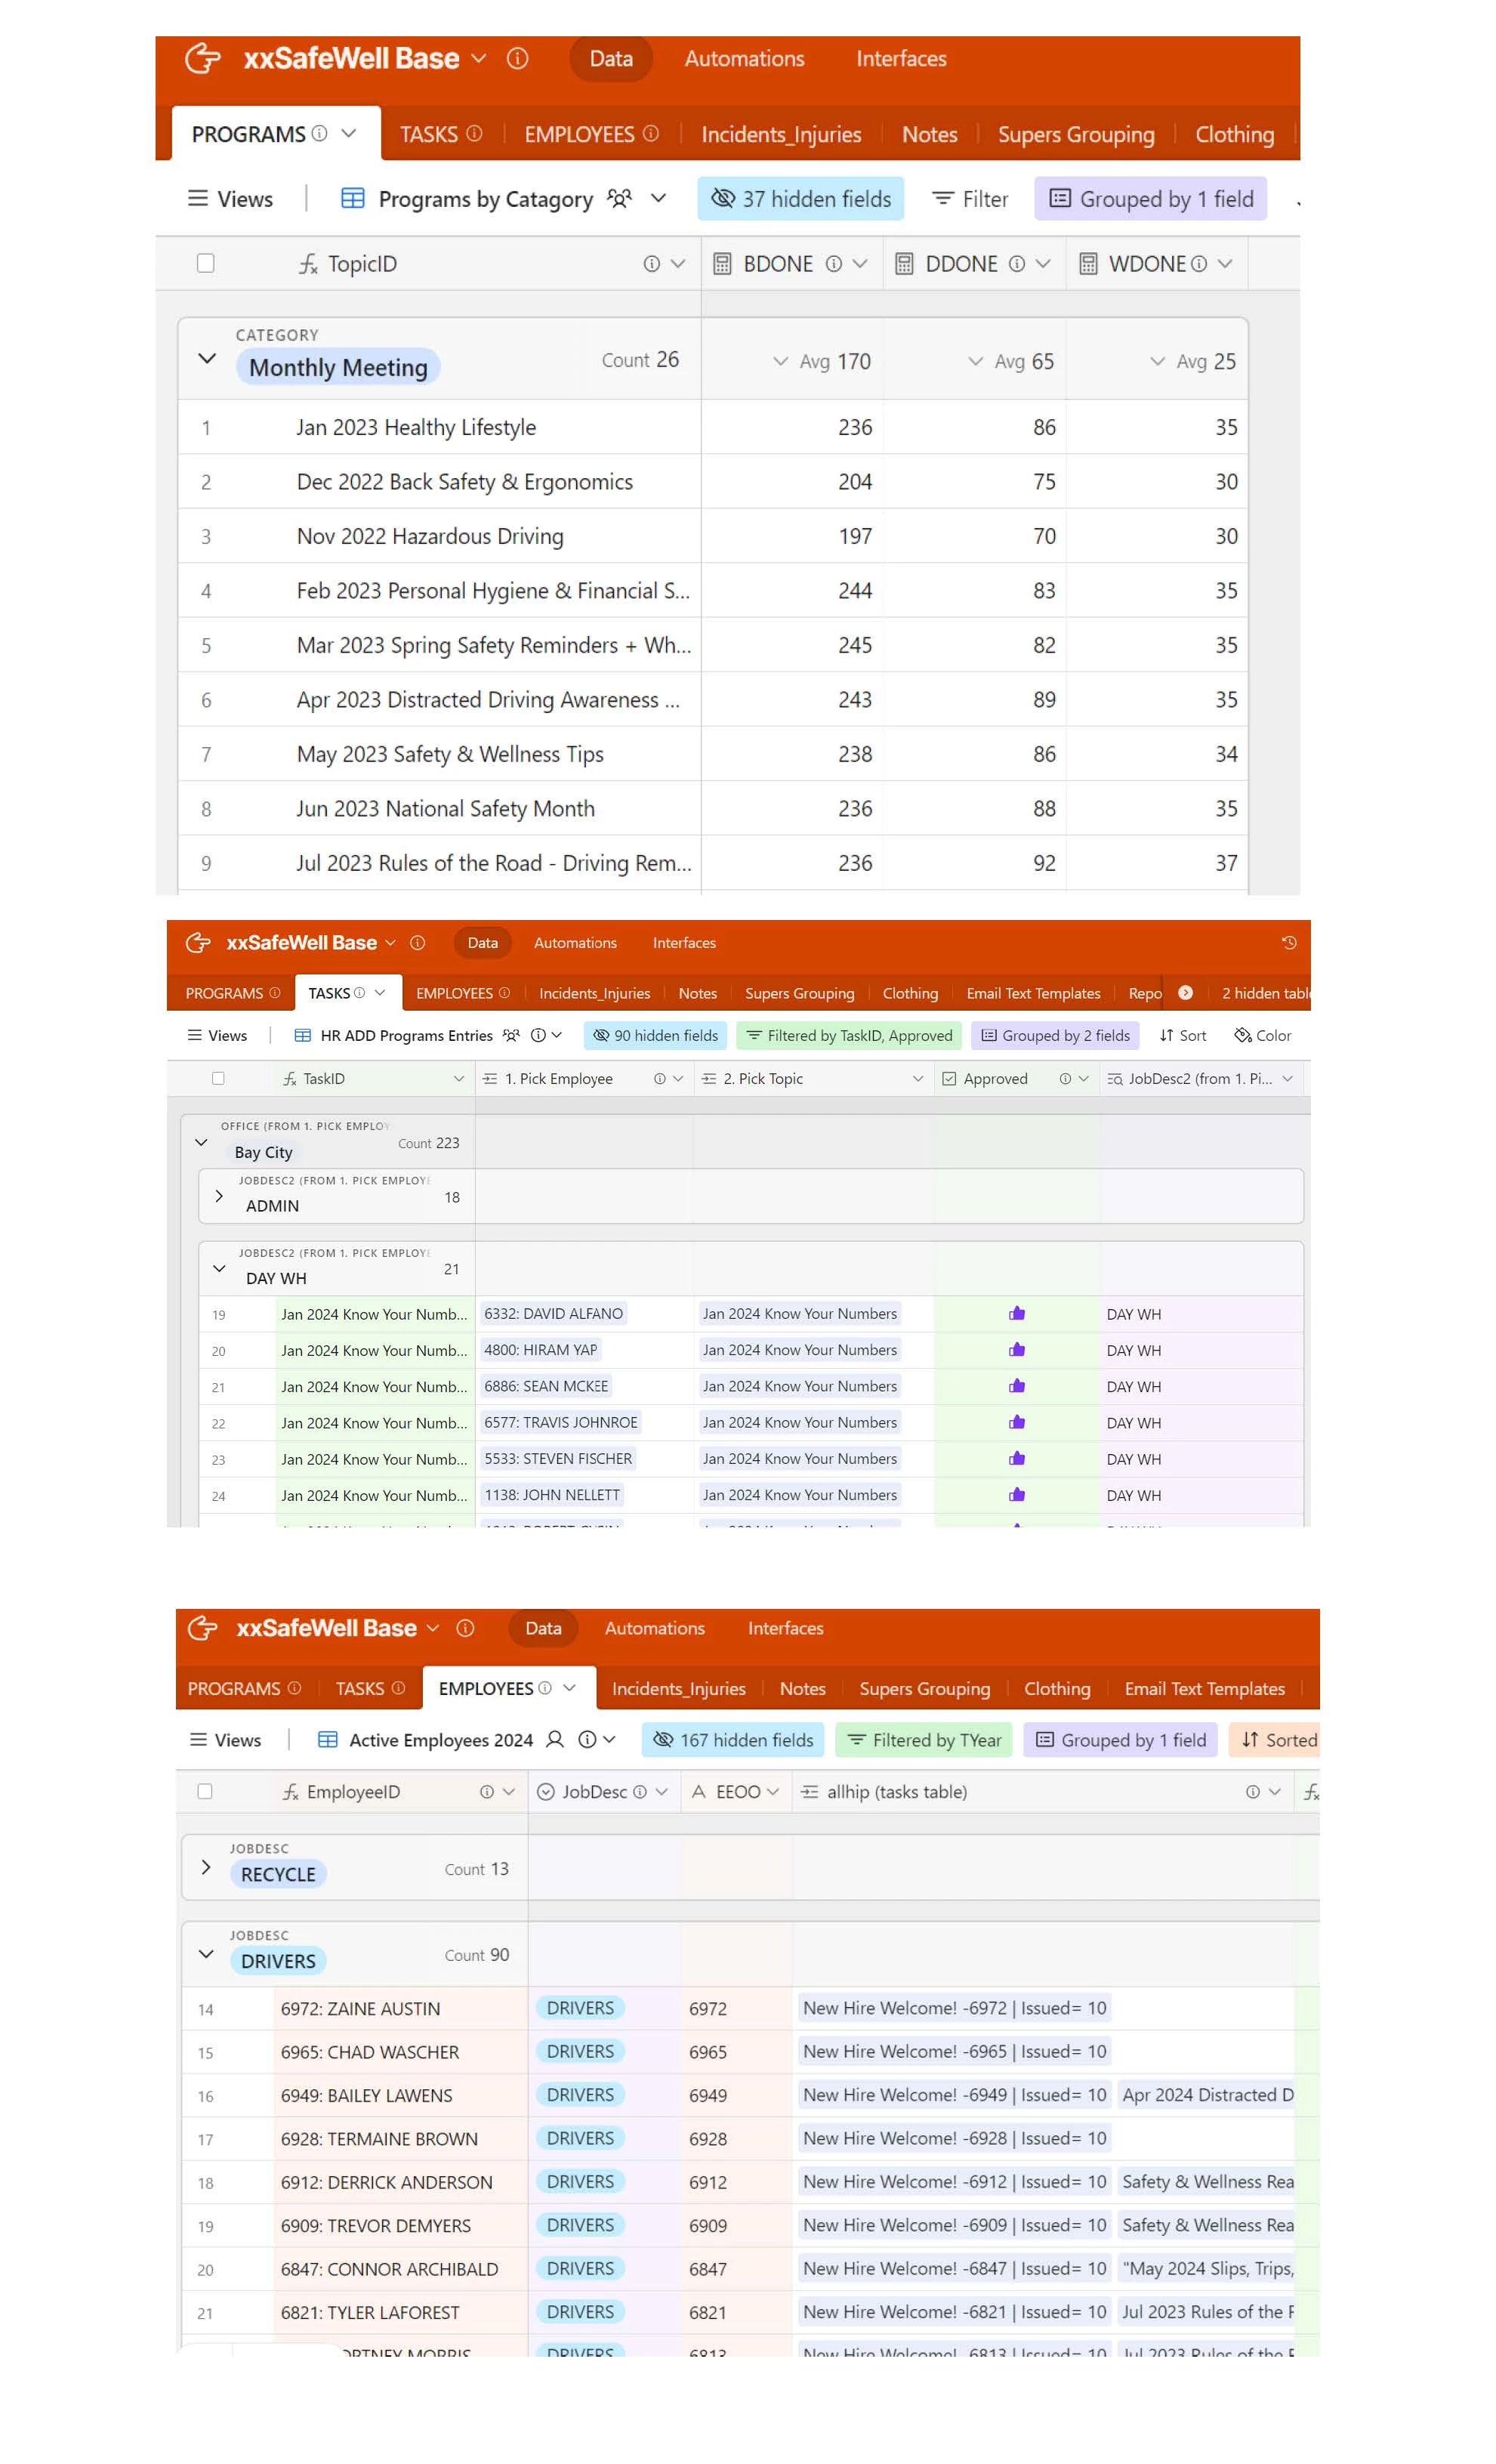Viewport: 1496px width, 2464px height.
Task: Open the Jan 2023 Healthy Lifestyle record cell
Action: (x=416, y=428)
